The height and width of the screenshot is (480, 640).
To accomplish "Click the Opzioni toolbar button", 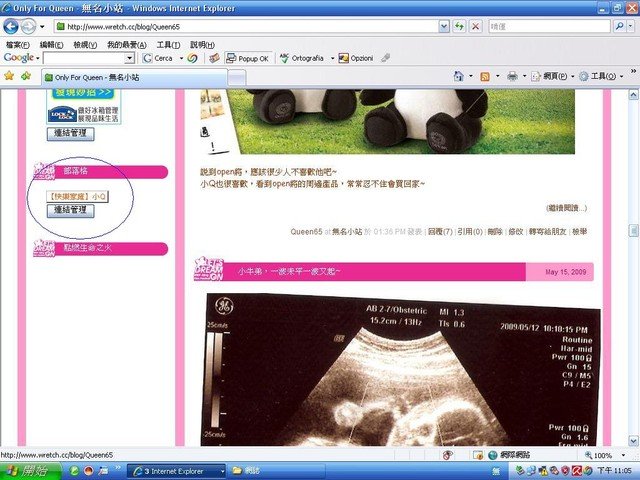I will [356, 58].
